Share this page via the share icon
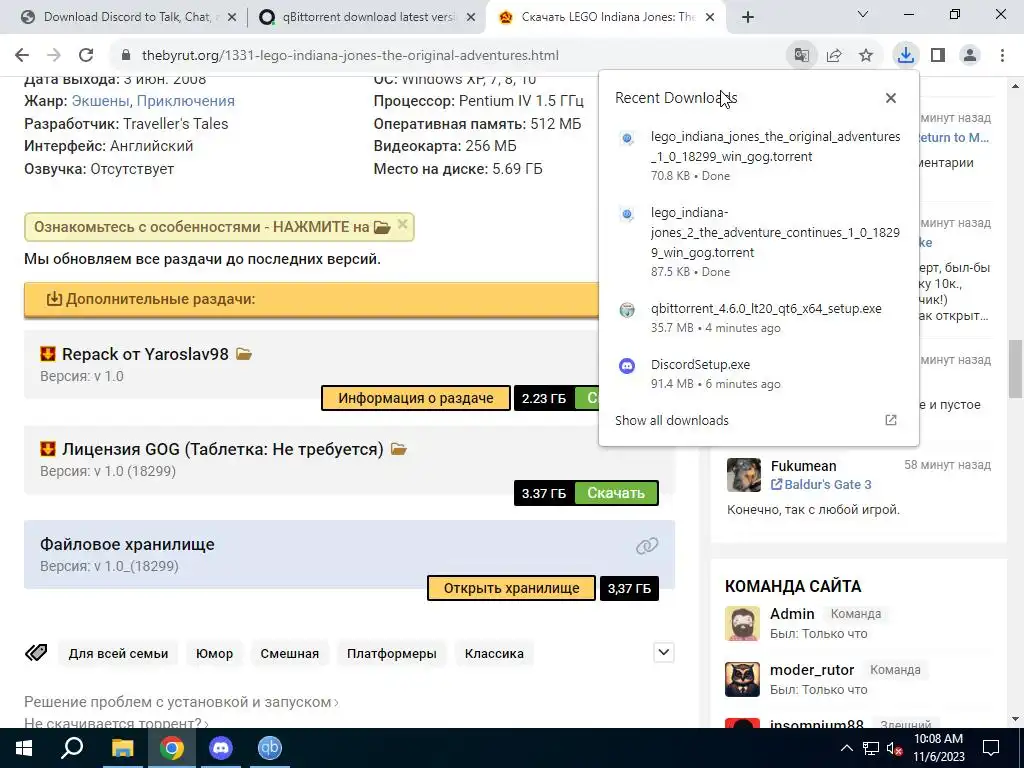Image resolution: width=1024 pixels, height=768 pixels. point(834,56)
